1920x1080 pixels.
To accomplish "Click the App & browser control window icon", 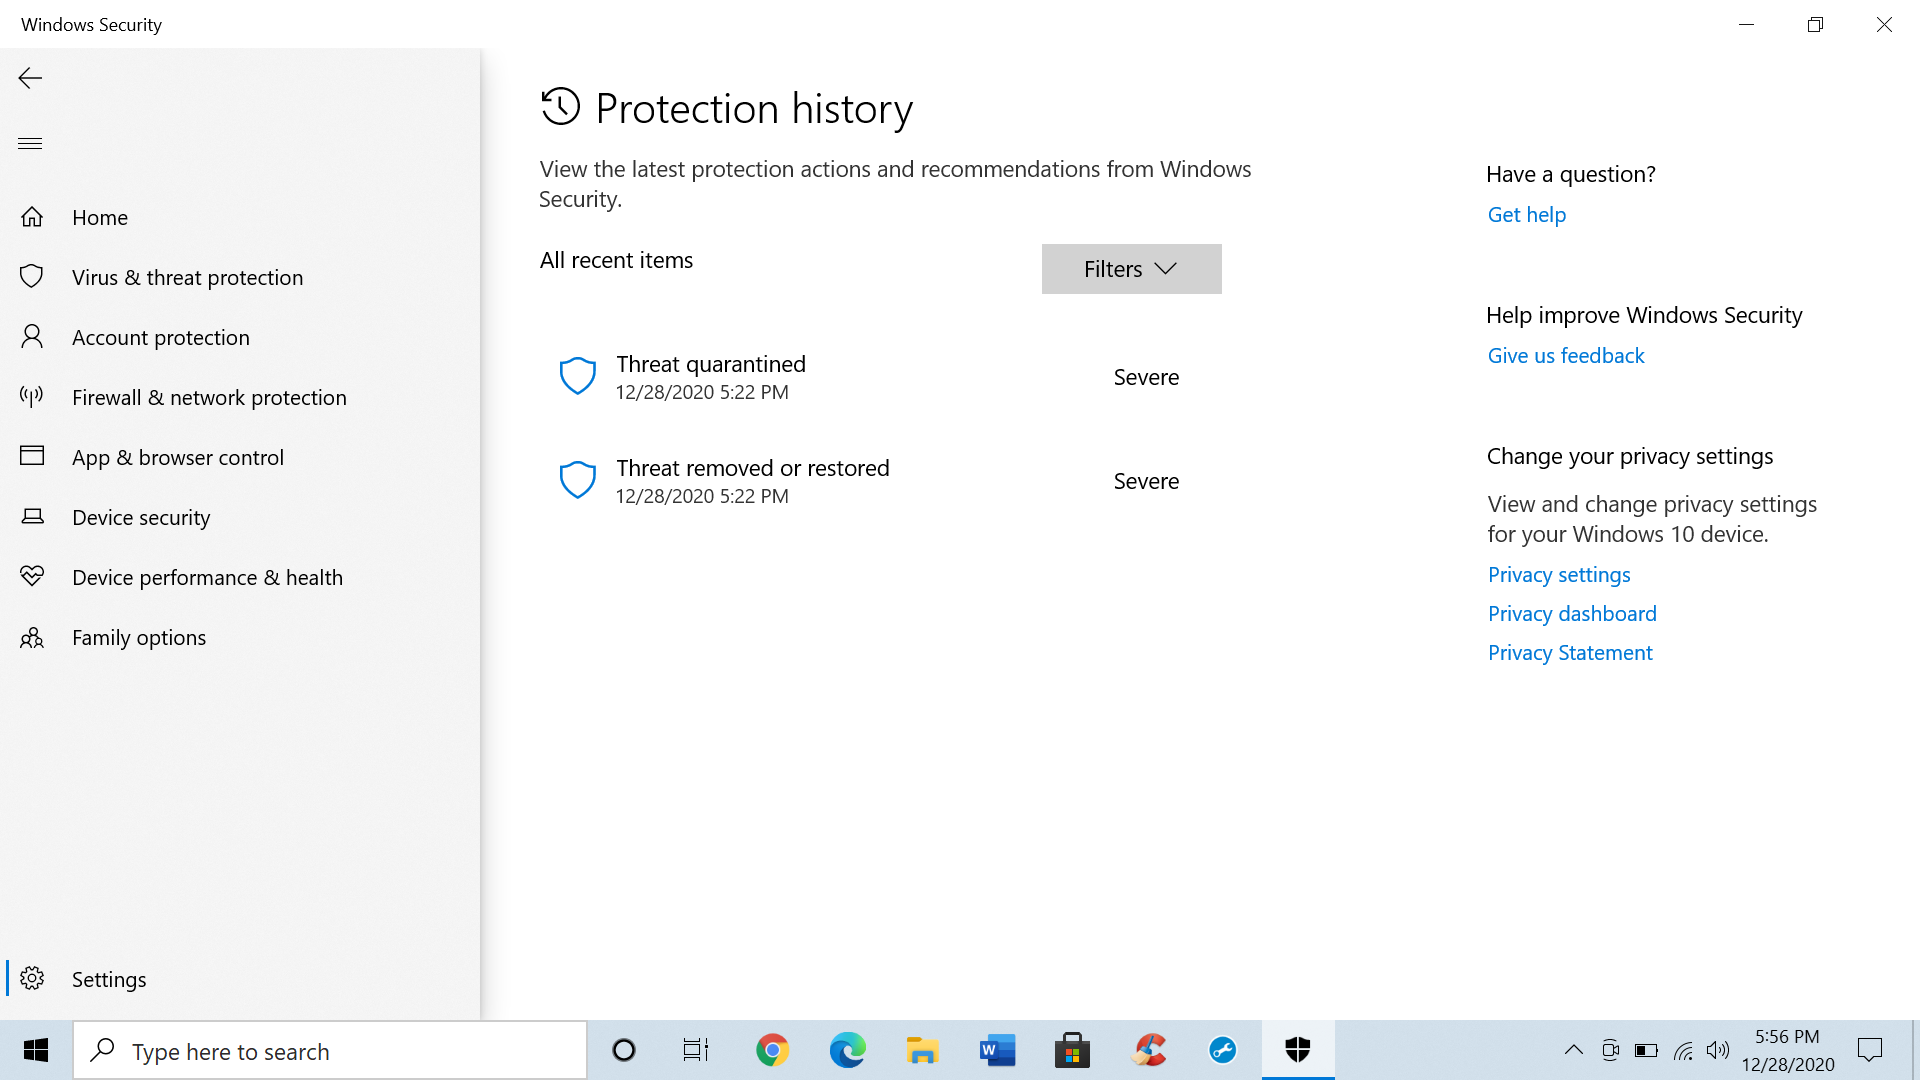I will [x=32, y=457].
